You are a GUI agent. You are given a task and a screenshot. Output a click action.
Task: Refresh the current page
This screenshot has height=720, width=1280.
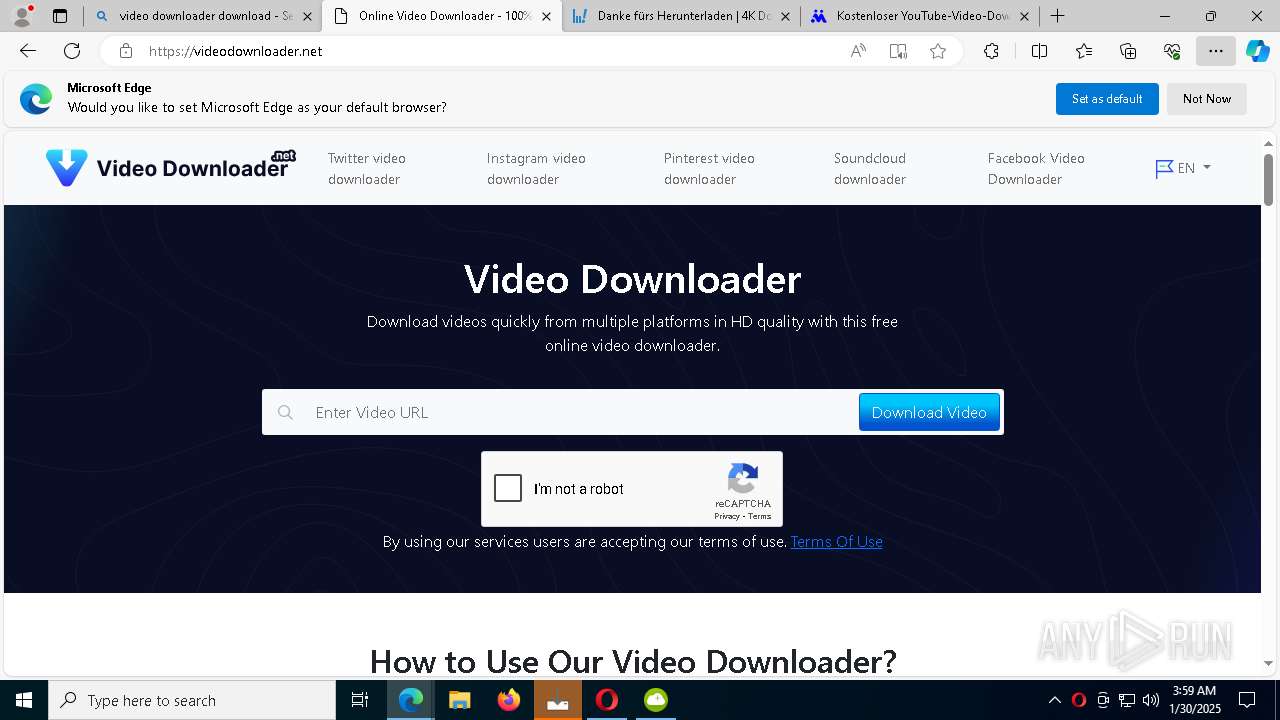[x=72, y=51]
